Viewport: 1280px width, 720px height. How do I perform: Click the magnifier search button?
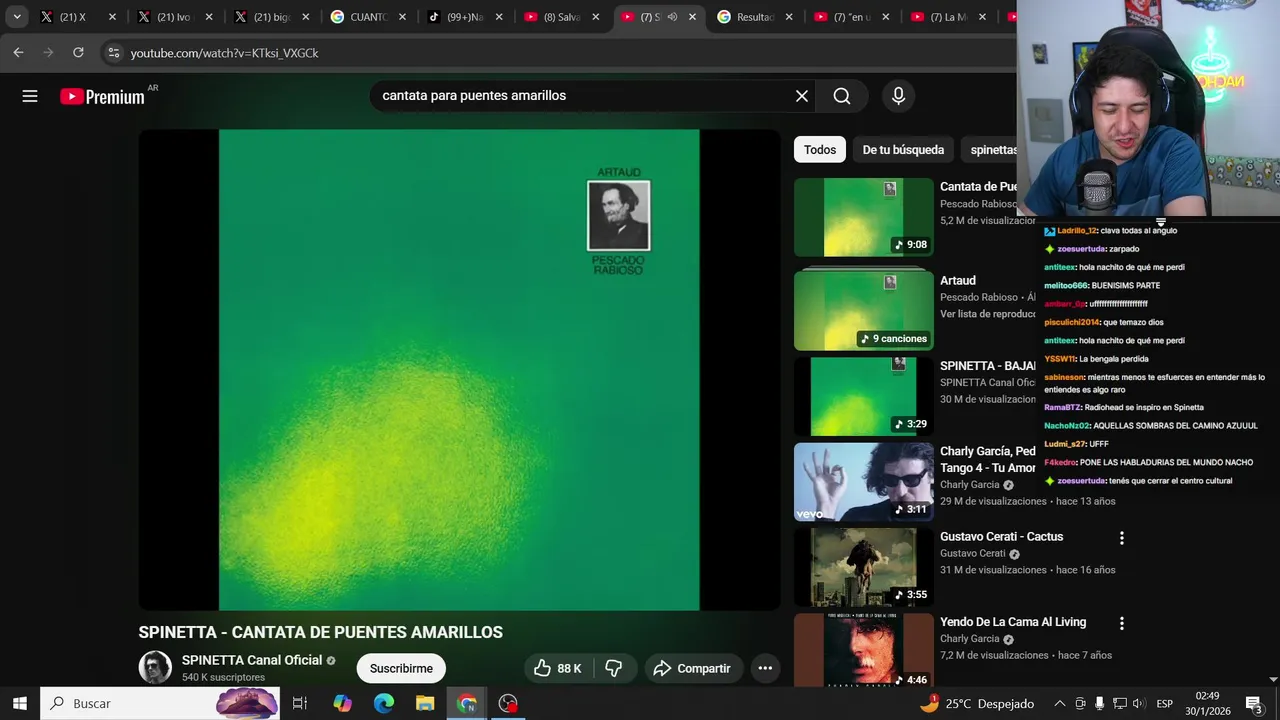coord(842,96)
